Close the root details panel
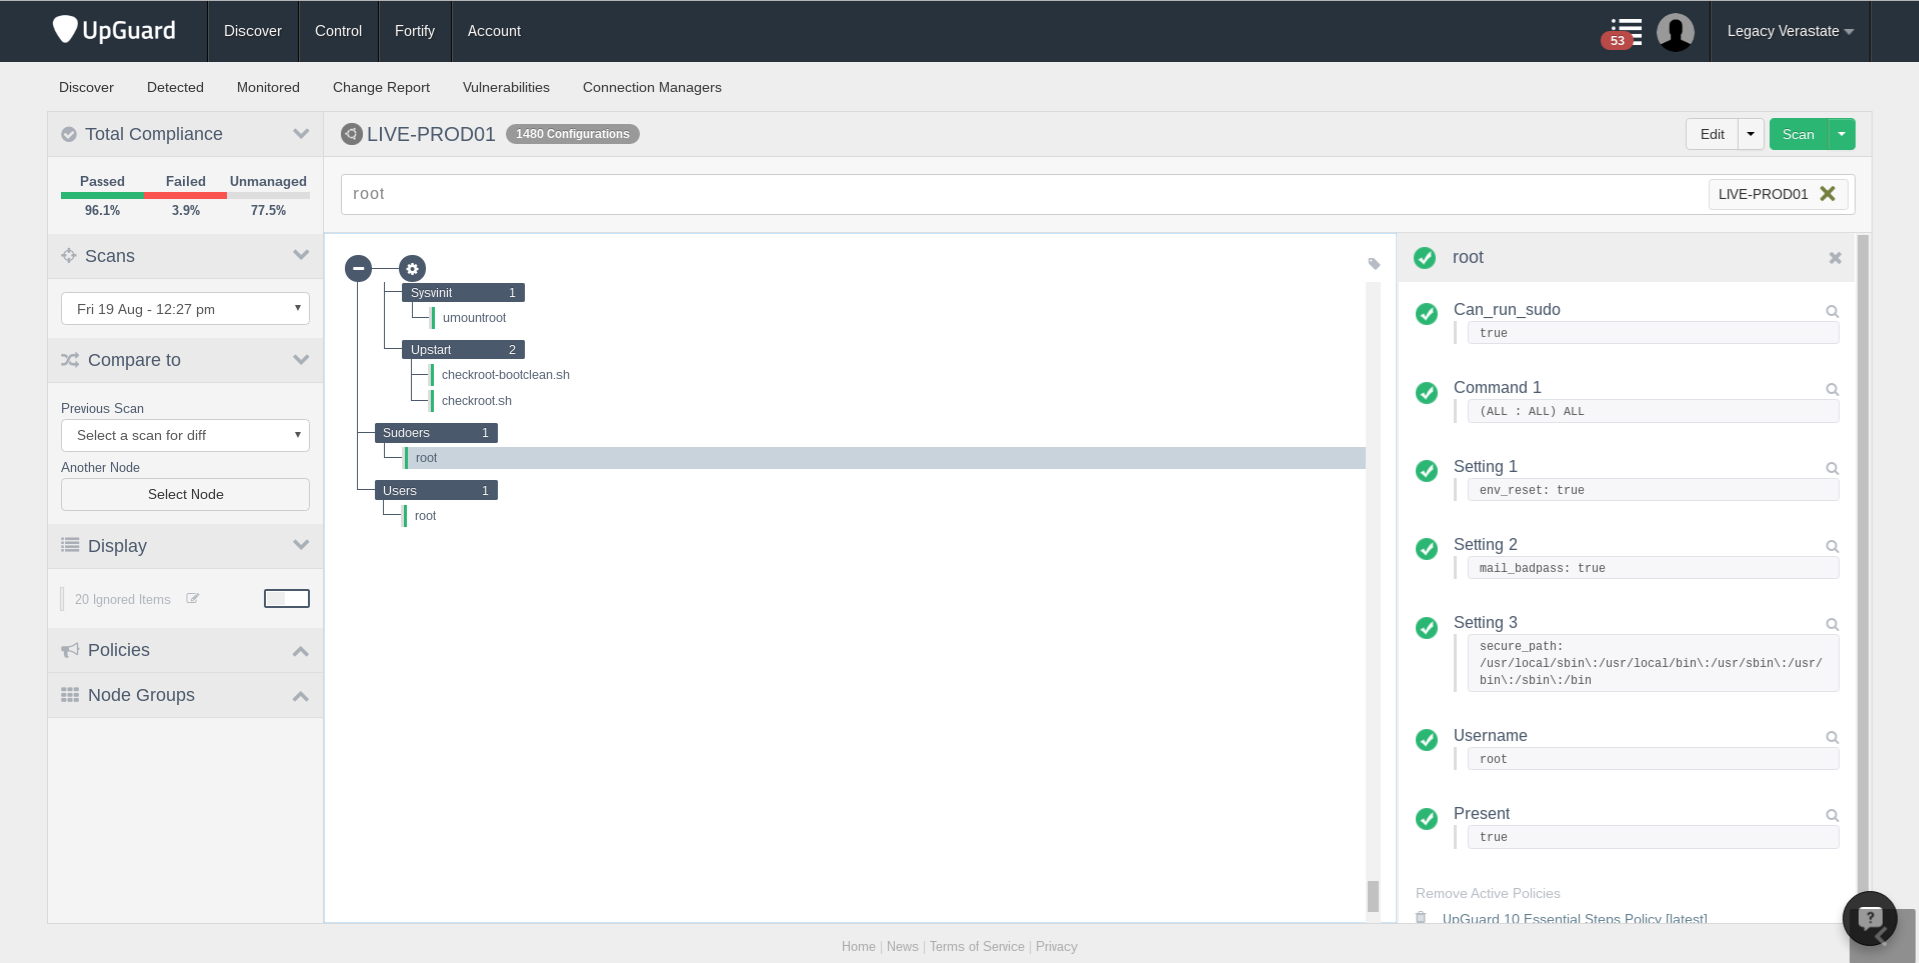Image resolution: width=1919 pixels, height=963 pixels. tap(1835, 258)
